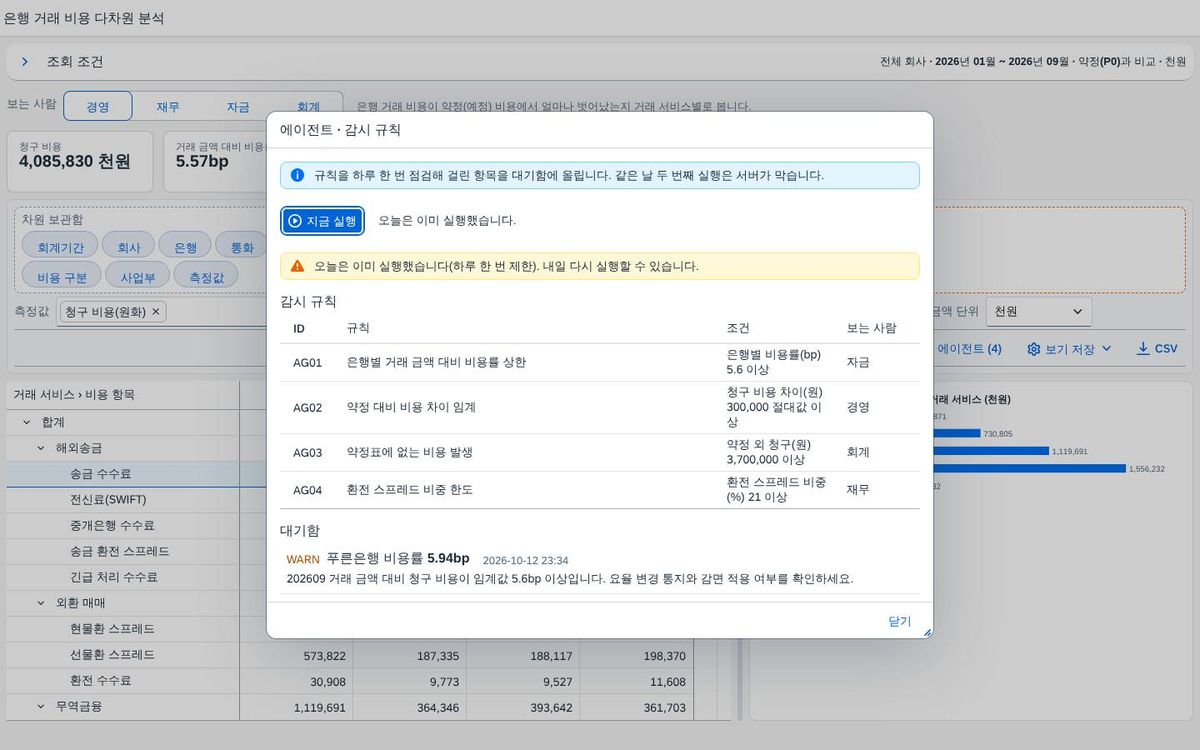Viewport: 1200px width, 750px height.
Task: Click the warning triangle in the yellow message
Action: click(297, 266)
